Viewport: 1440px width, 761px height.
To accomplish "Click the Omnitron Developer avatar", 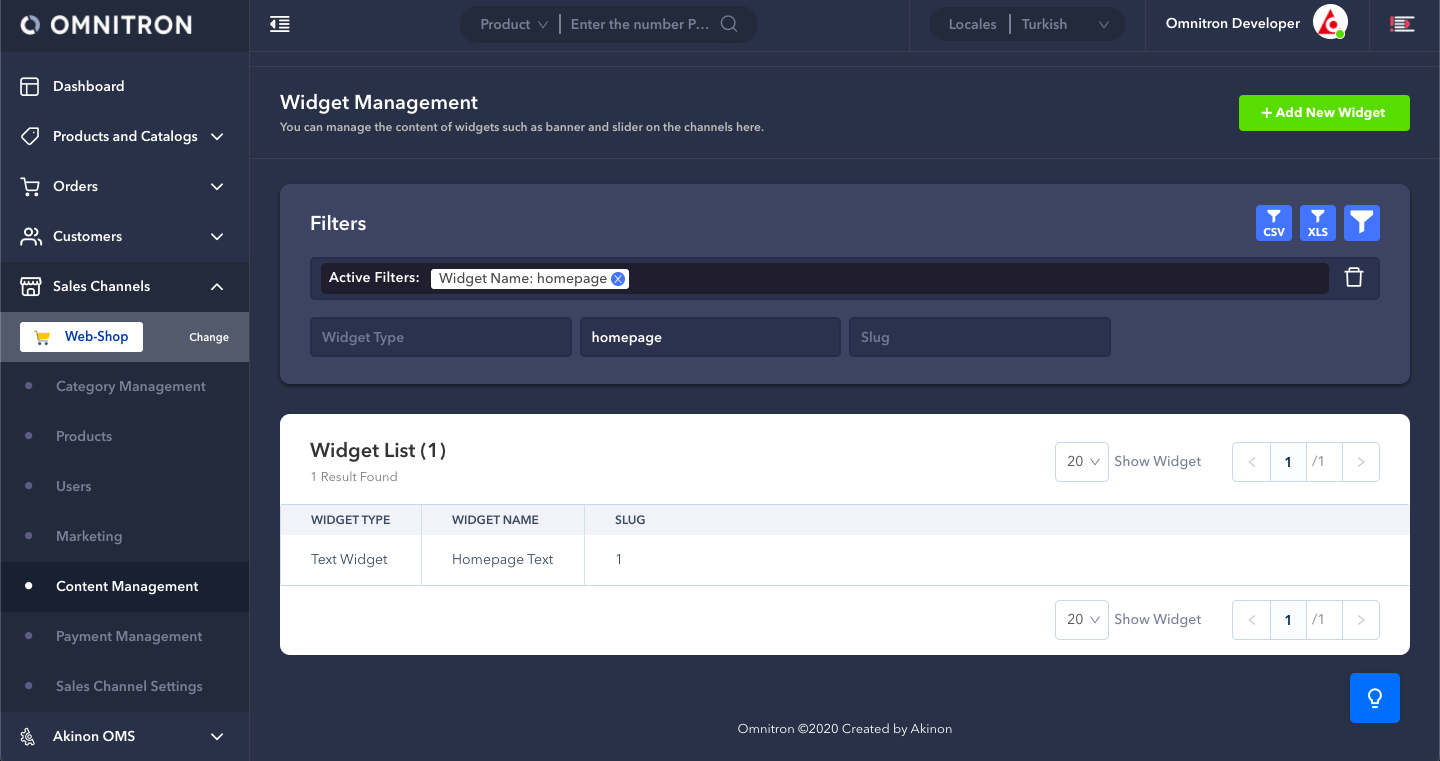I will tap(1330, 23).
